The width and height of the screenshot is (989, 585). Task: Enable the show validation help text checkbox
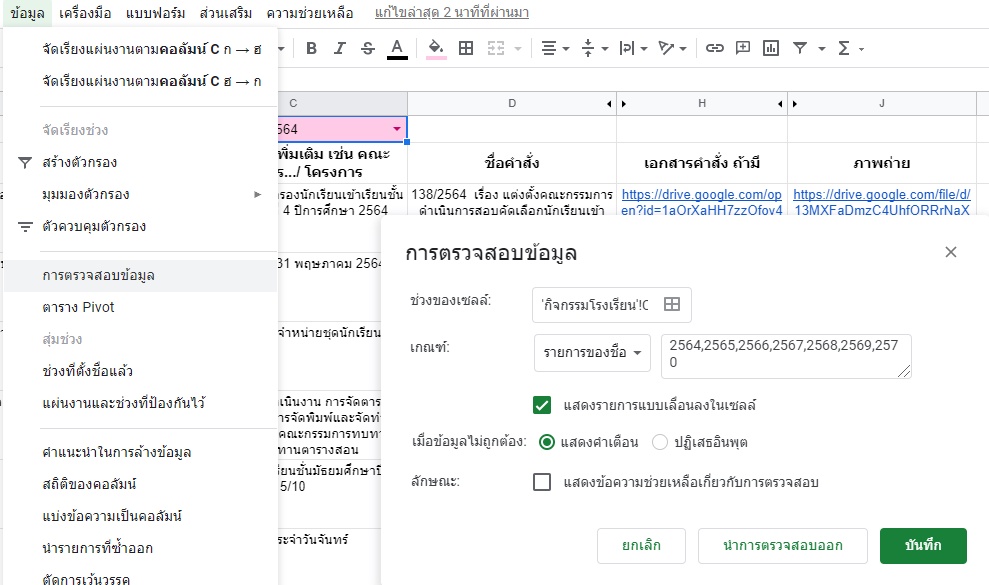click(542, 482)
